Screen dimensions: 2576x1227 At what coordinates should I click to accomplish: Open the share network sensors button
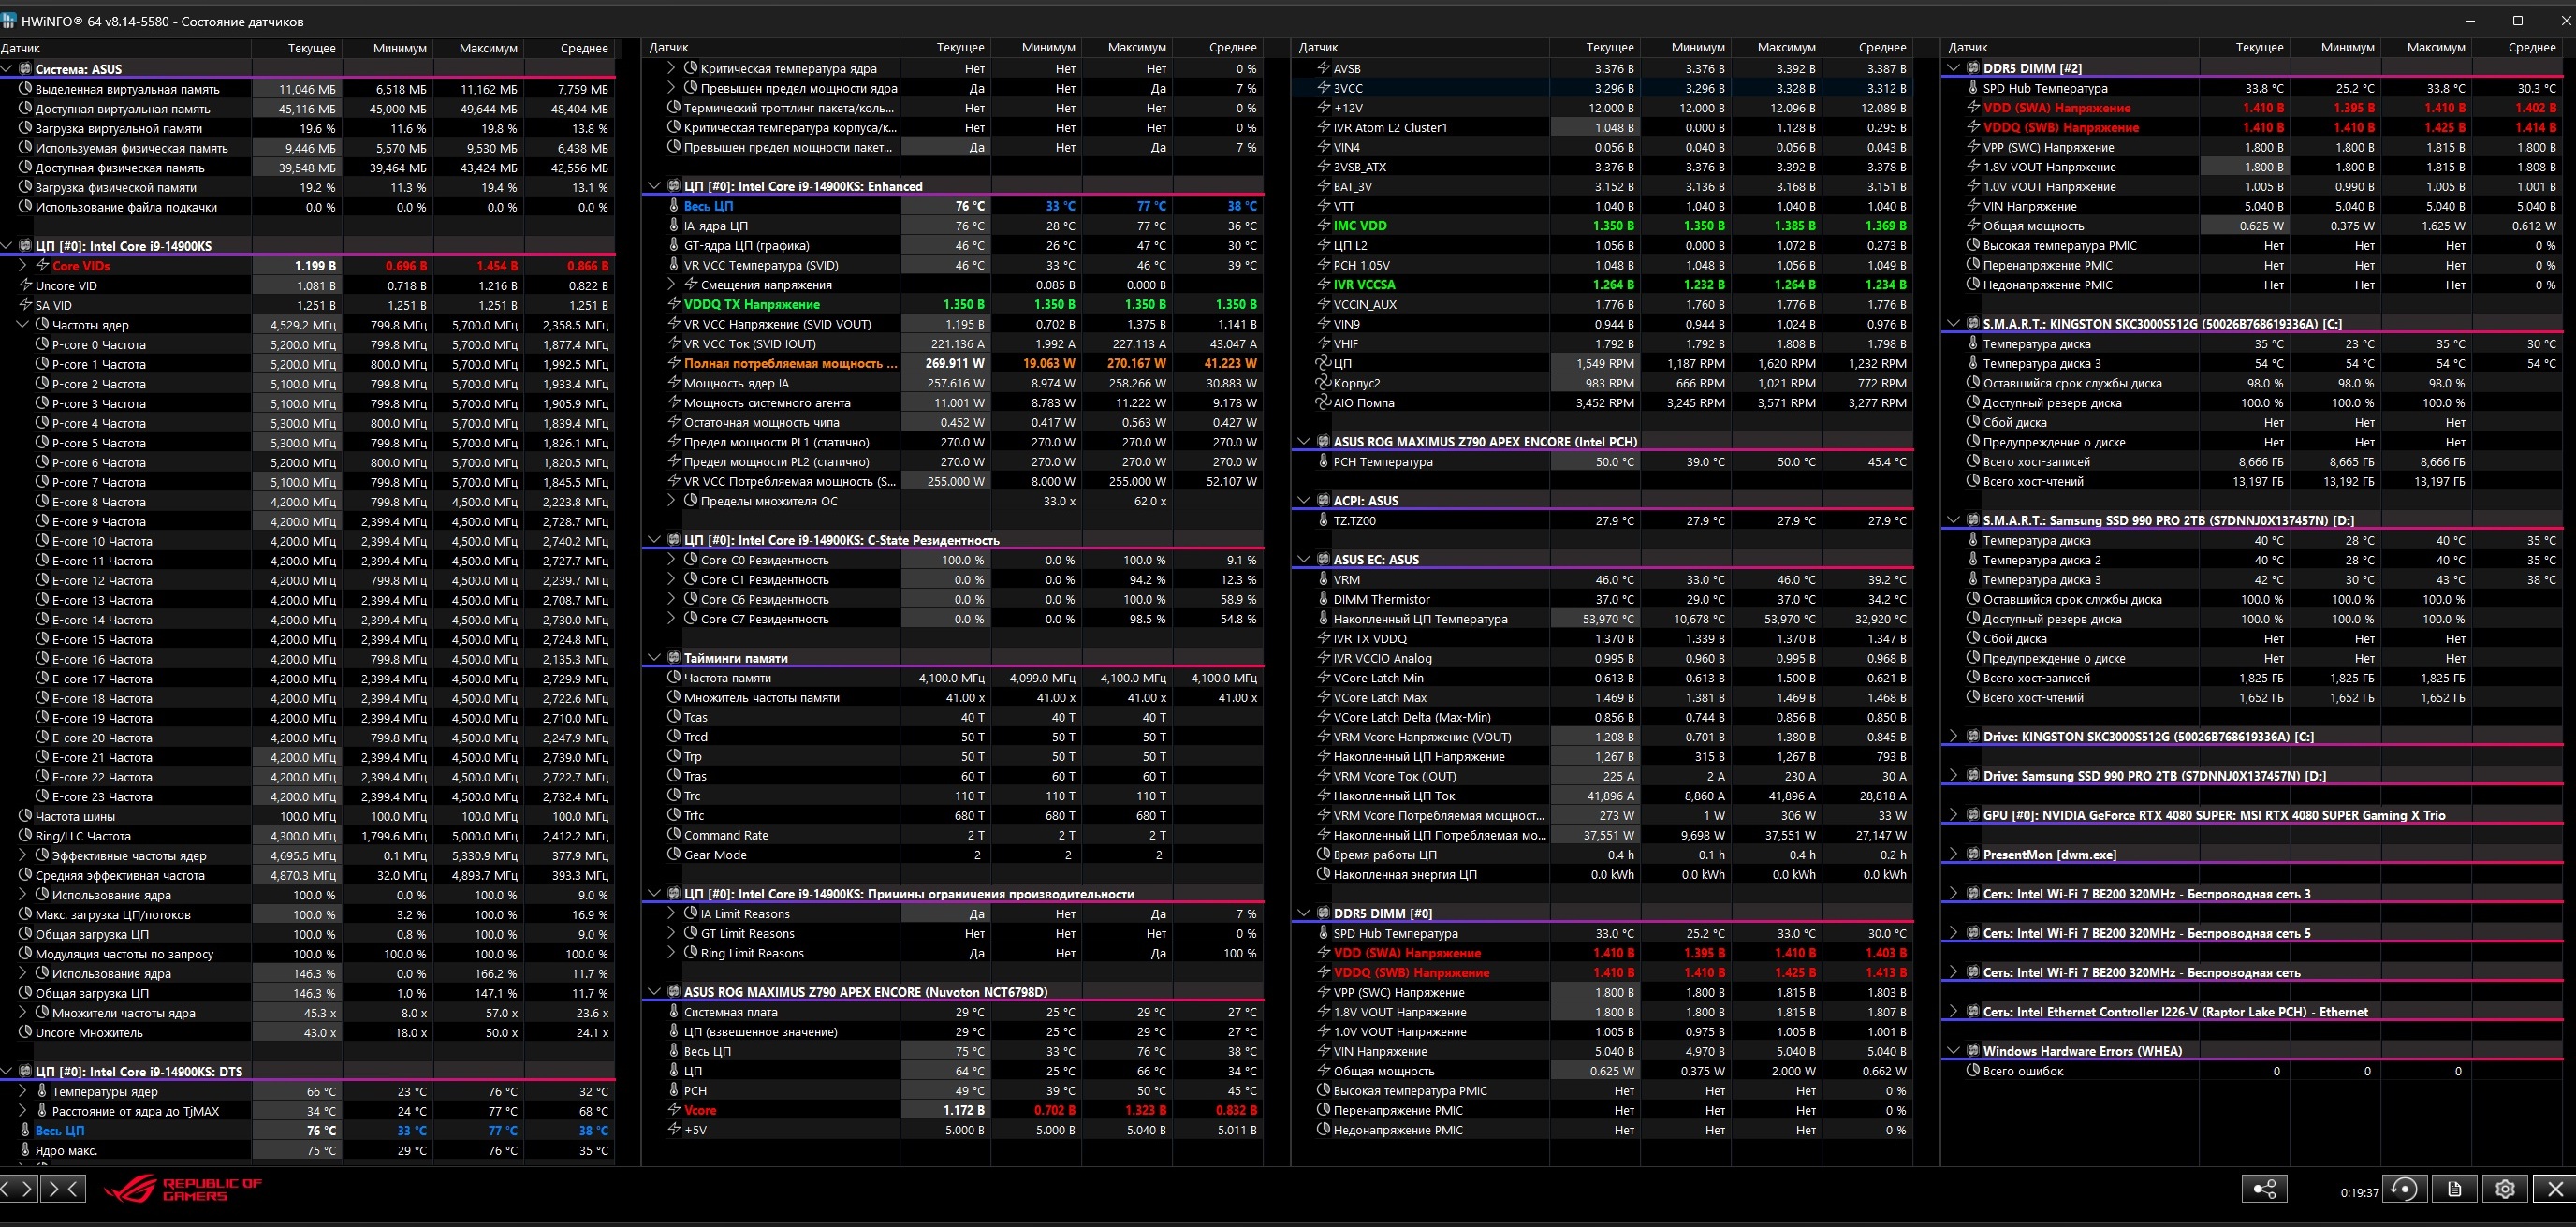tap(2265, 1189)
